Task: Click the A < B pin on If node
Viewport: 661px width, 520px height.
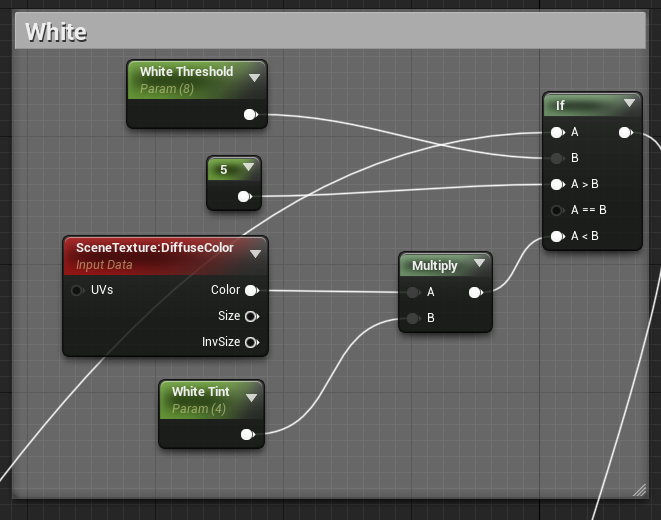Action: click(557, 236)
